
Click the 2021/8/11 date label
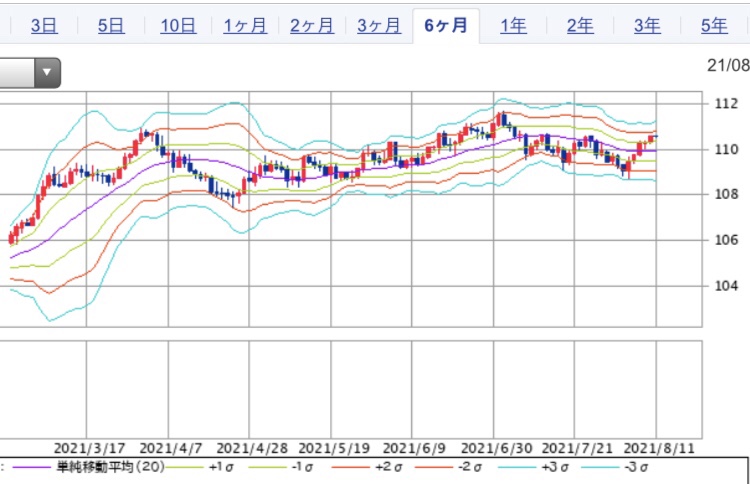point(659,449)
